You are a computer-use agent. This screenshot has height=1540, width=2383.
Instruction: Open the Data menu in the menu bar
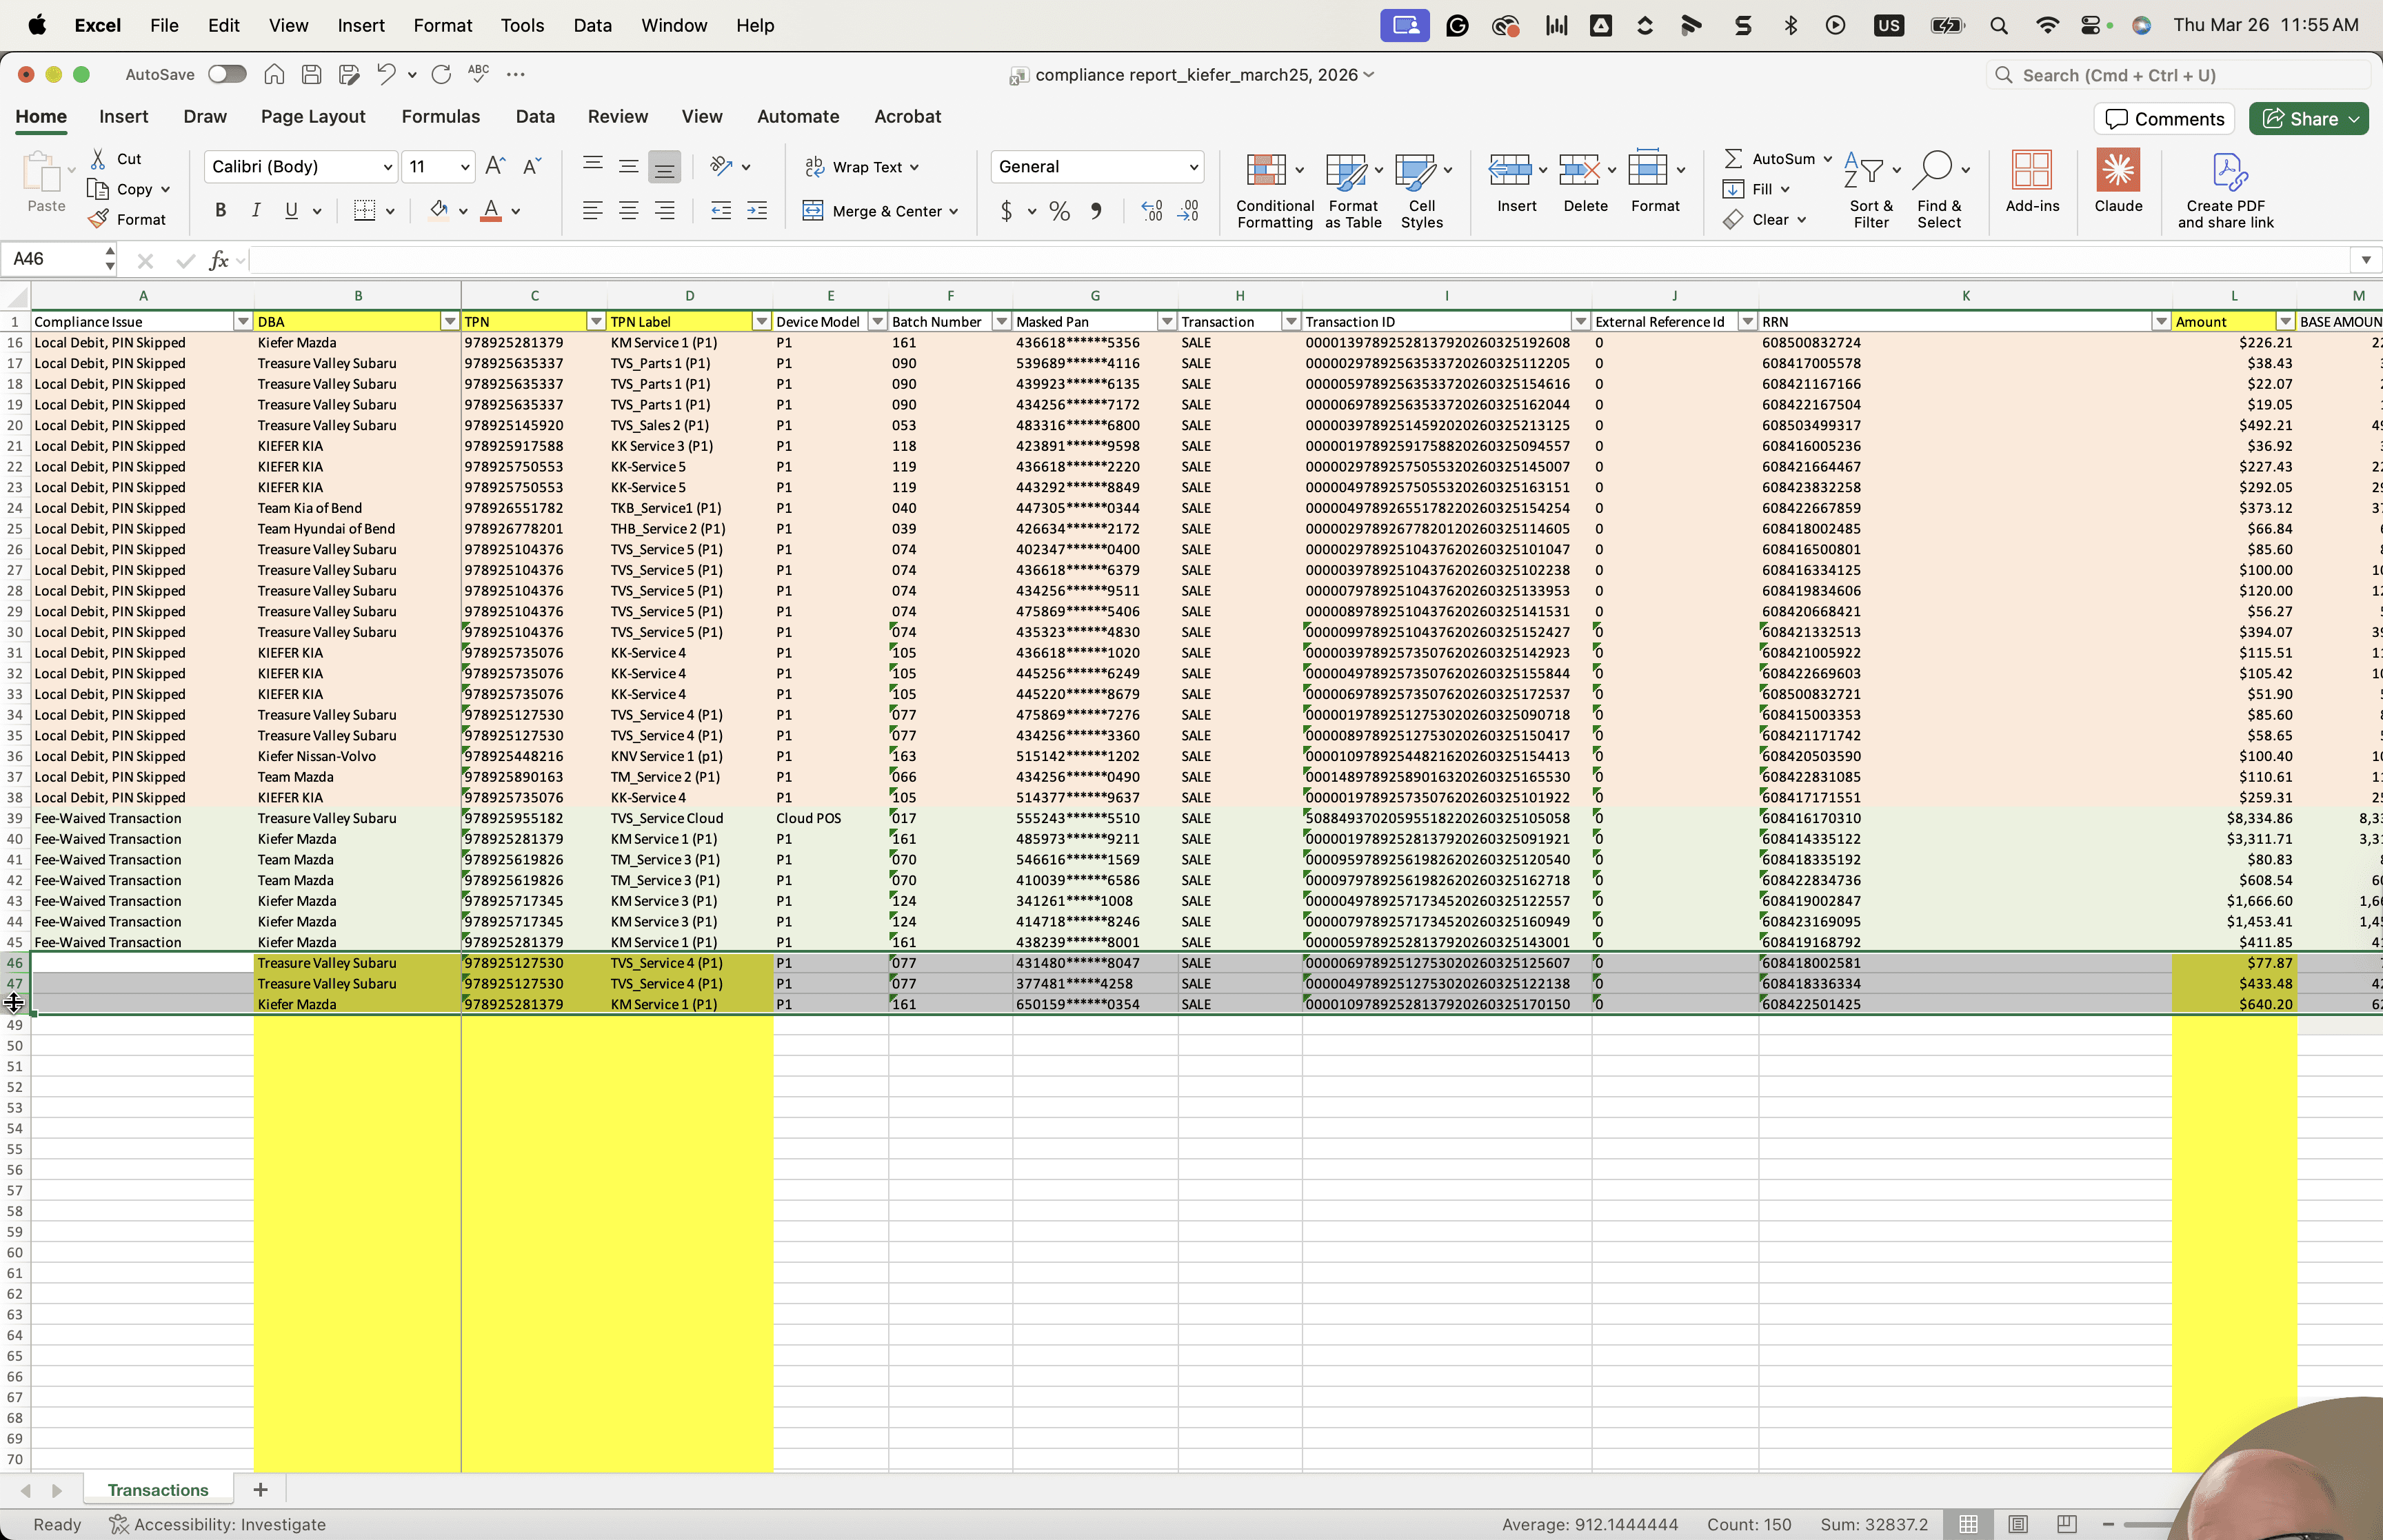pos(592,26)
